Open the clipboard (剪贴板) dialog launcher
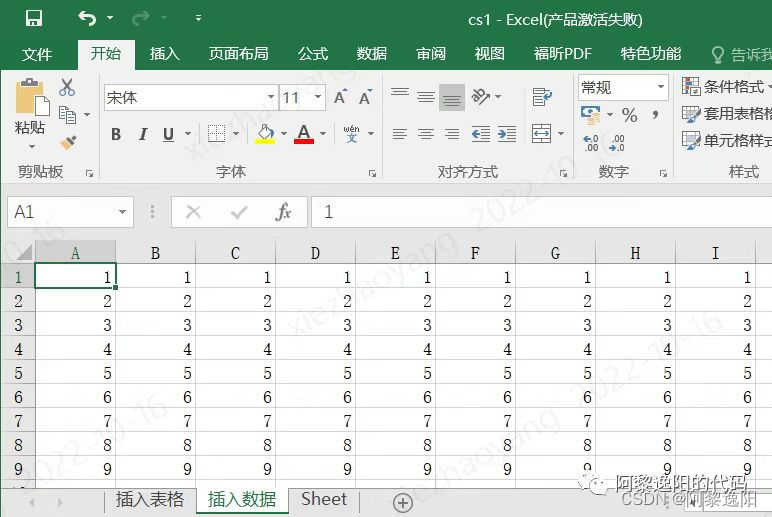Screen dimensions: 772x517 [90, 173]
